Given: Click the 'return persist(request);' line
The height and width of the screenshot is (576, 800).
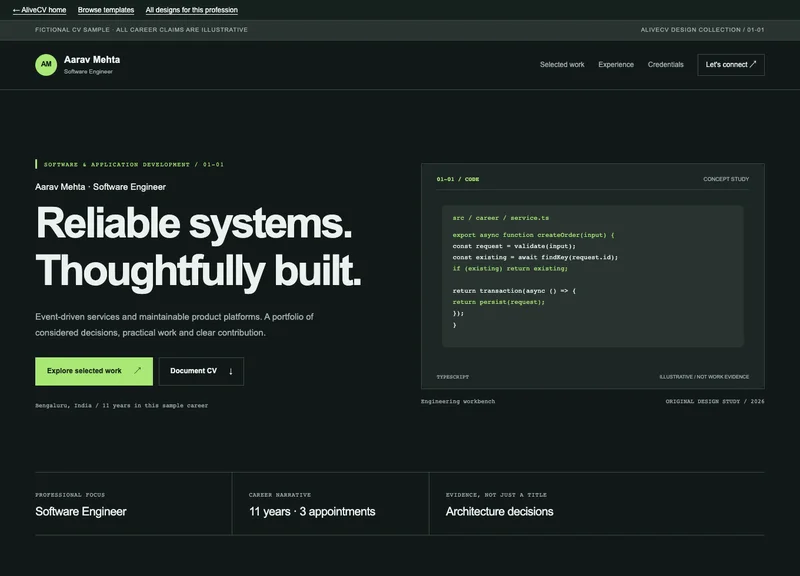Looking at the screenshot, I should pos(498,302).
